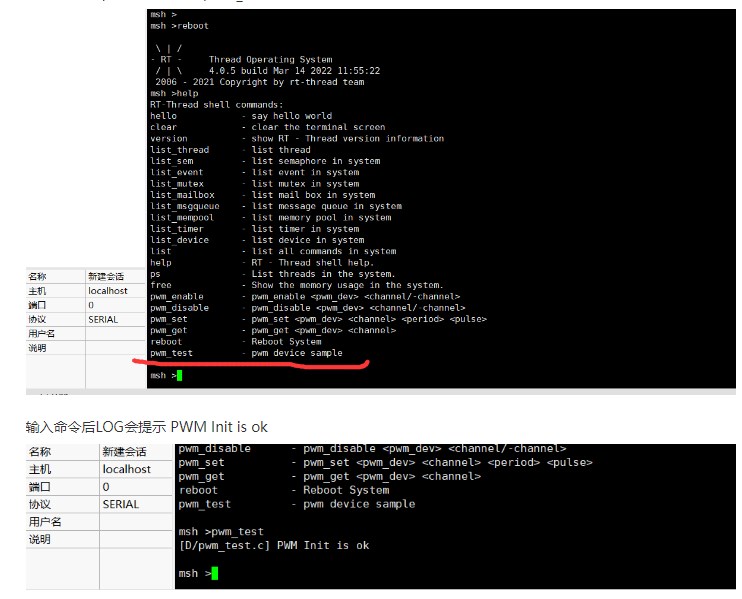Click 'pwm device sample' in the lower terminal

(x=359, y=504)
